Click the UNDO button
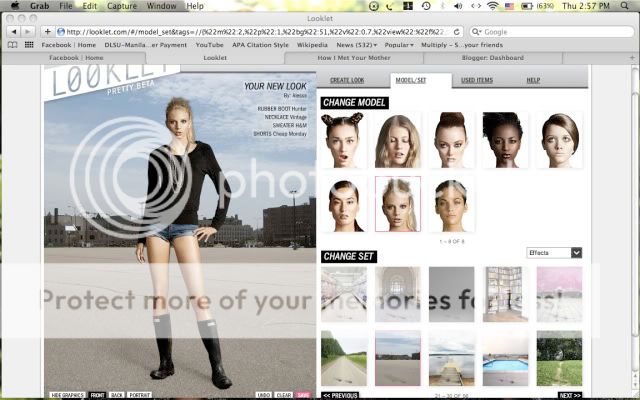The image size is (640, 400). 264,395
